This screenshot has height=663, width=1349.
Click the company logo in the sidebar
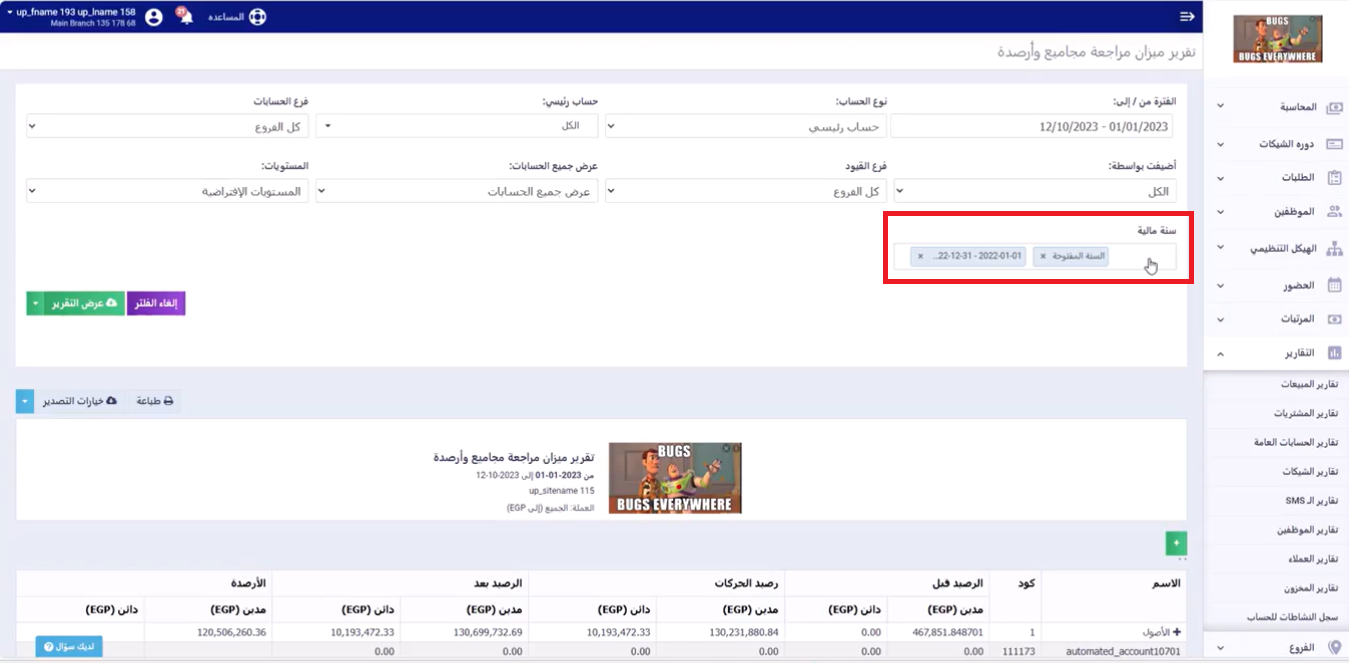1277,39
